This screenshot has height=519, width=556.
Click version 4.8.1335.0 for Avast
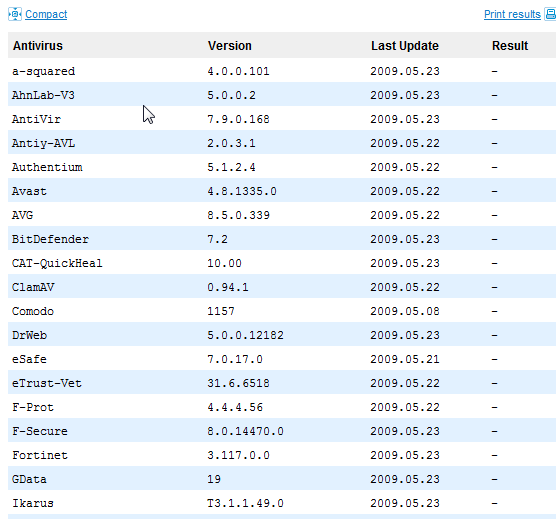tap(242, 191)
